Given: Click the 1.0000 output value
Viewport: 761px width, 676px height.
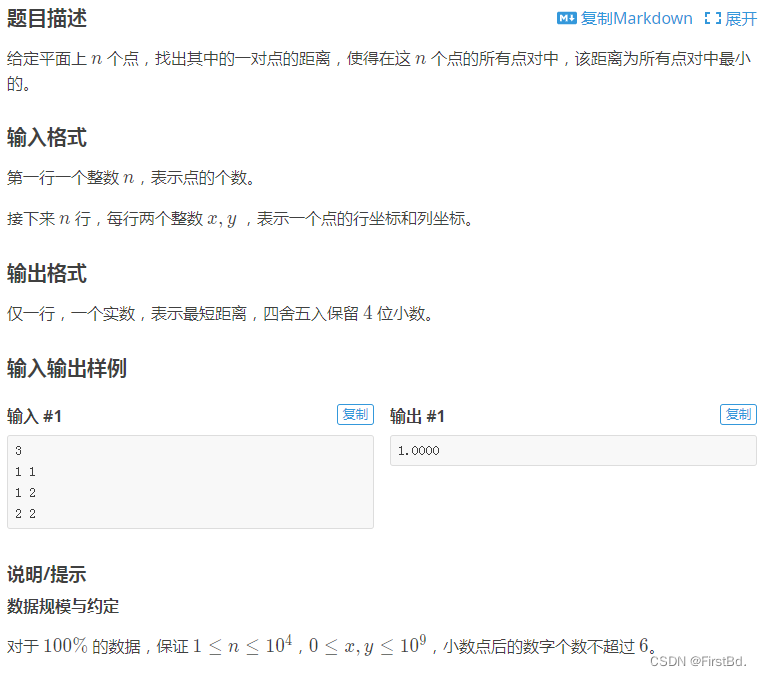Looking at the screenshot, I should (418, 451).
